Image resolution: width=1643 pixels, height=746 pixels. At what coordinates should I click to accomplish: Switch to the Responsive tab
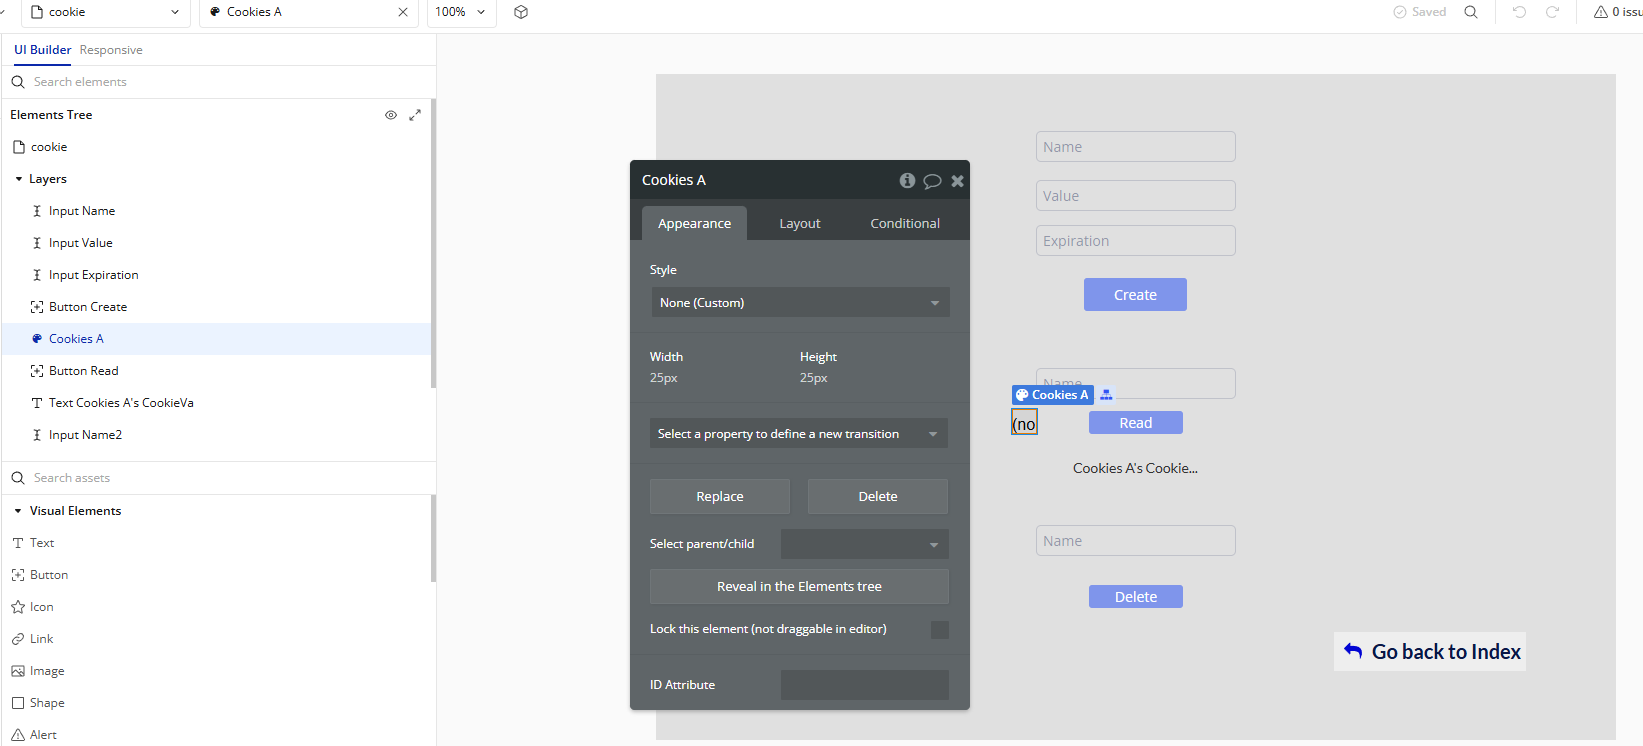coord(111,50)
